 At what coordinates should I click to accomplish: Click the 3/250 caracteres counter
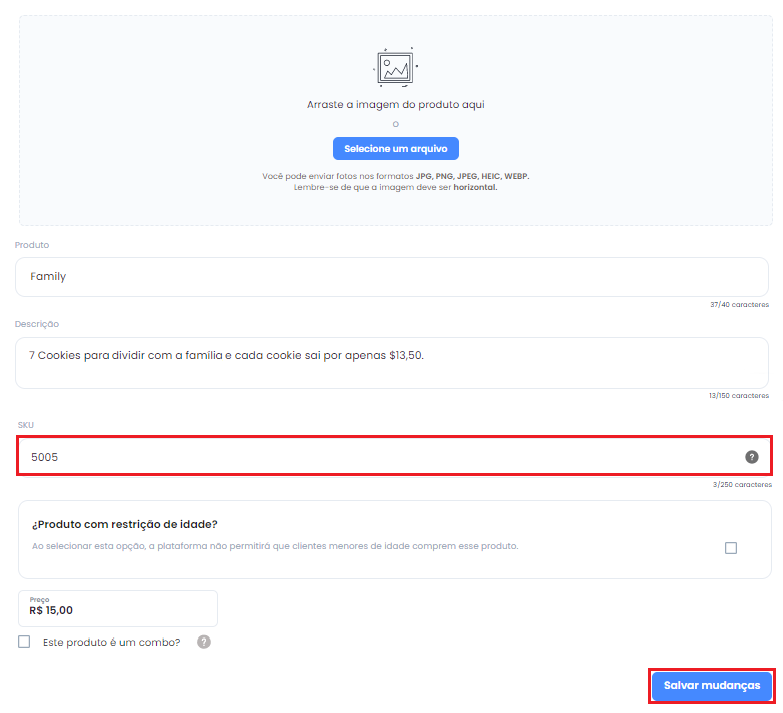[x=742, y=484]
